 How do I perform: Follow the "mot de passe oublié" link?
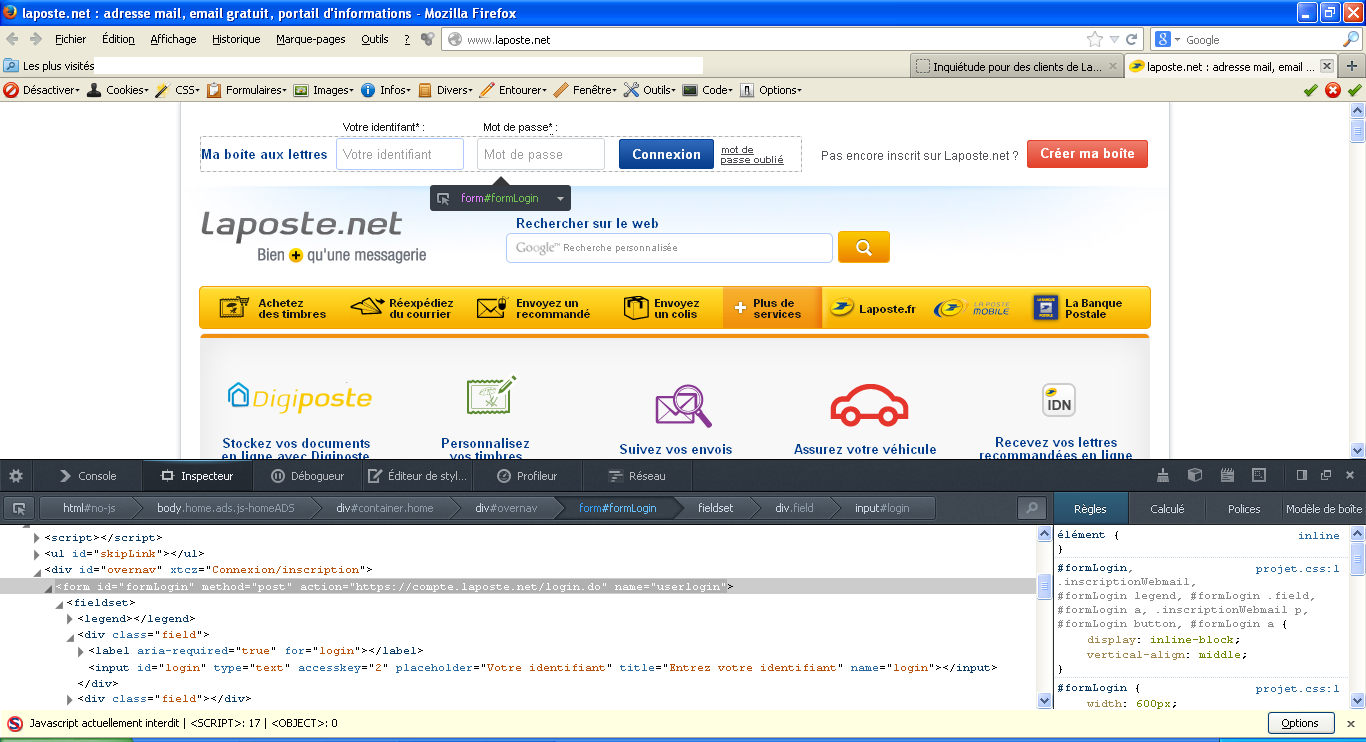coord(751,155)
